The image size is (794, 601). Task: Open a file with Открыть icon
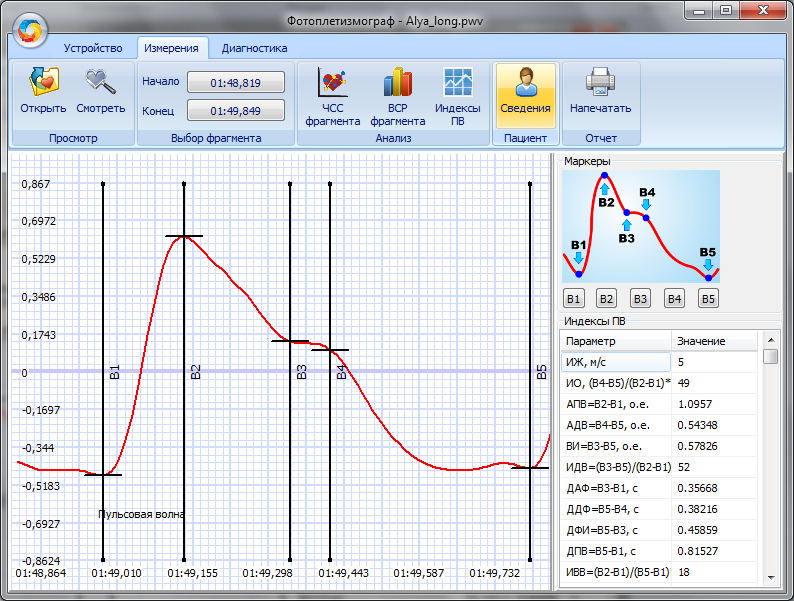tap(43, 92)
